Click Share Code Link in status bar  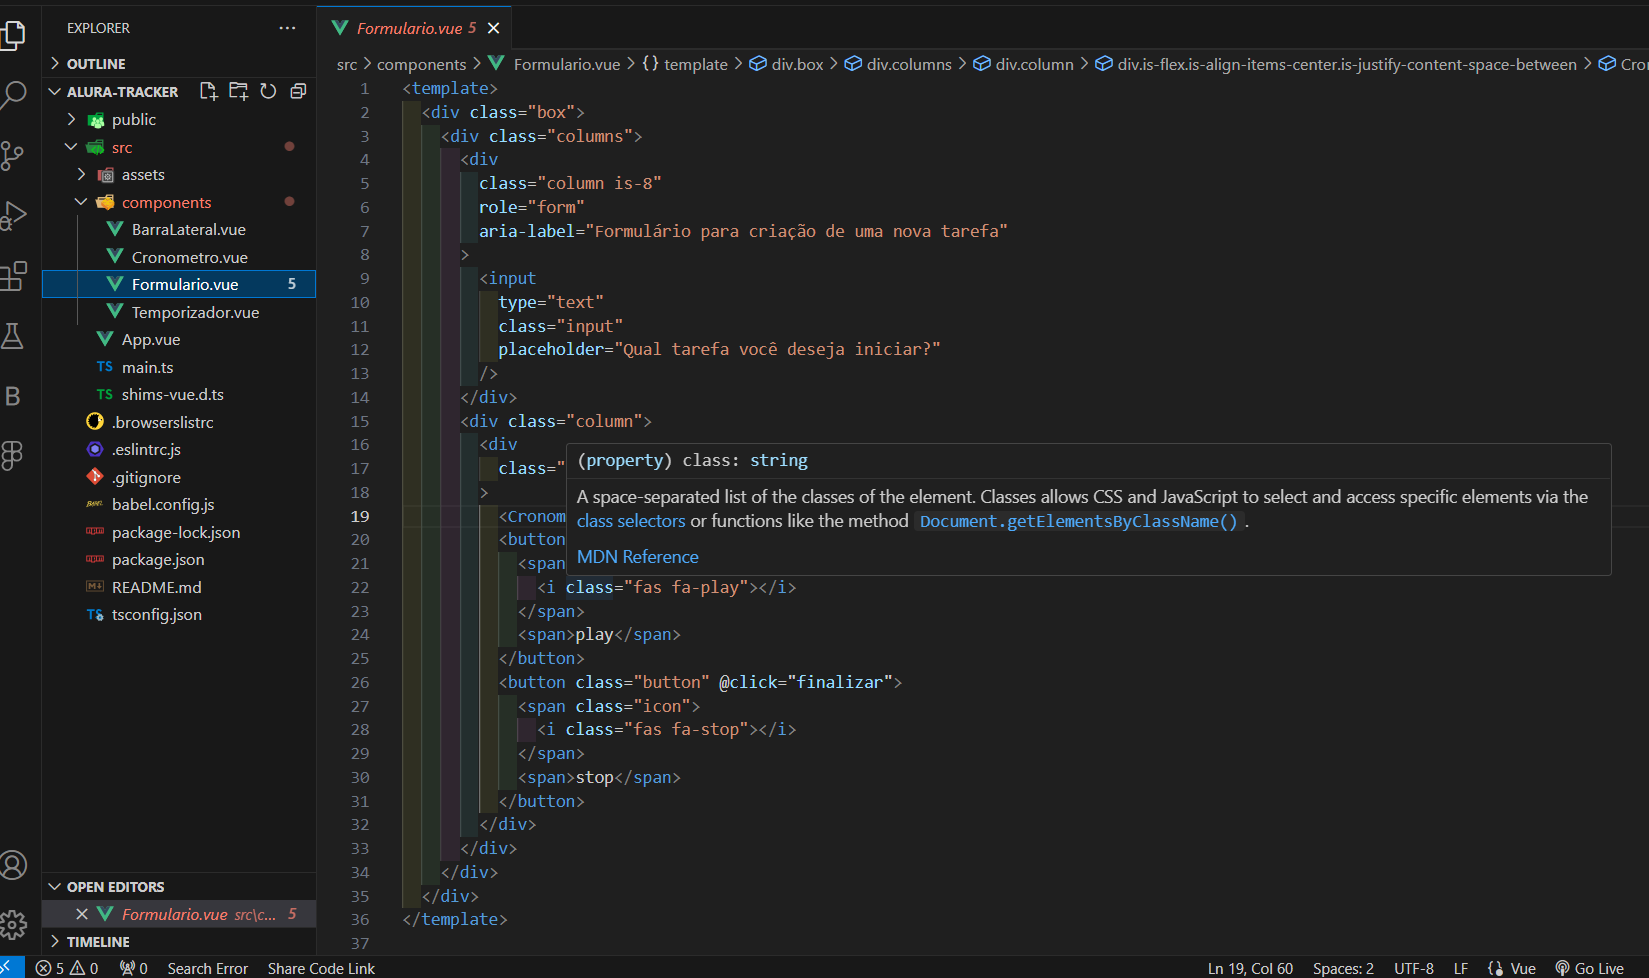(x=321, y=968)
